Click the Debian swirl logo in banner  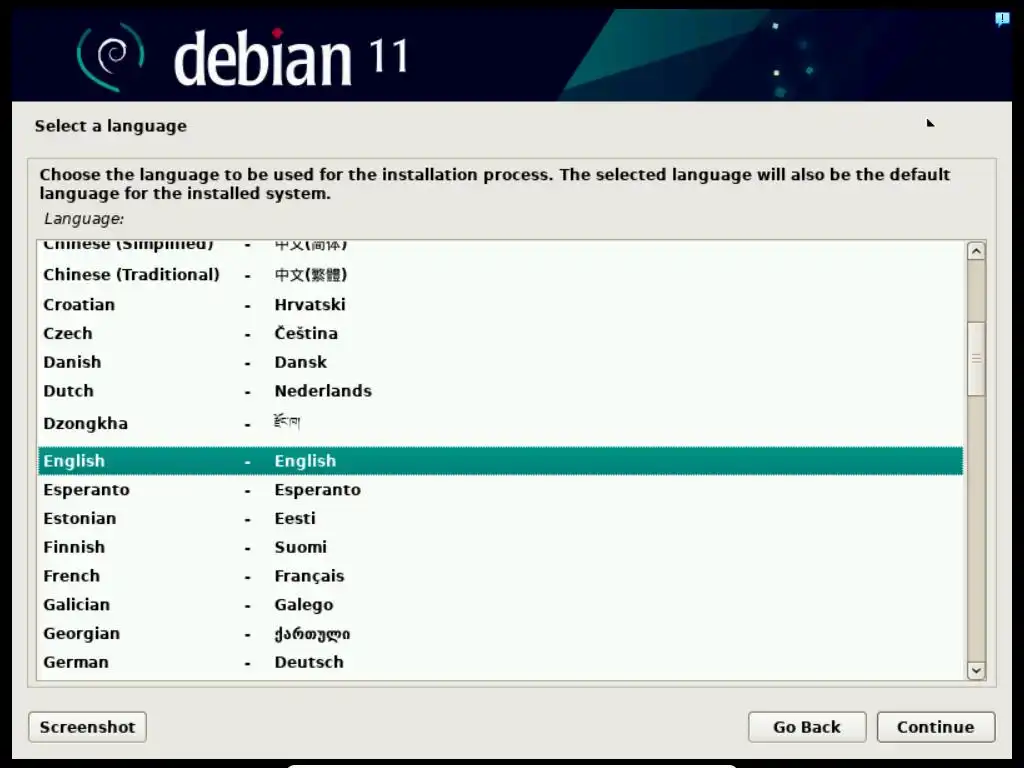[110, 57]
